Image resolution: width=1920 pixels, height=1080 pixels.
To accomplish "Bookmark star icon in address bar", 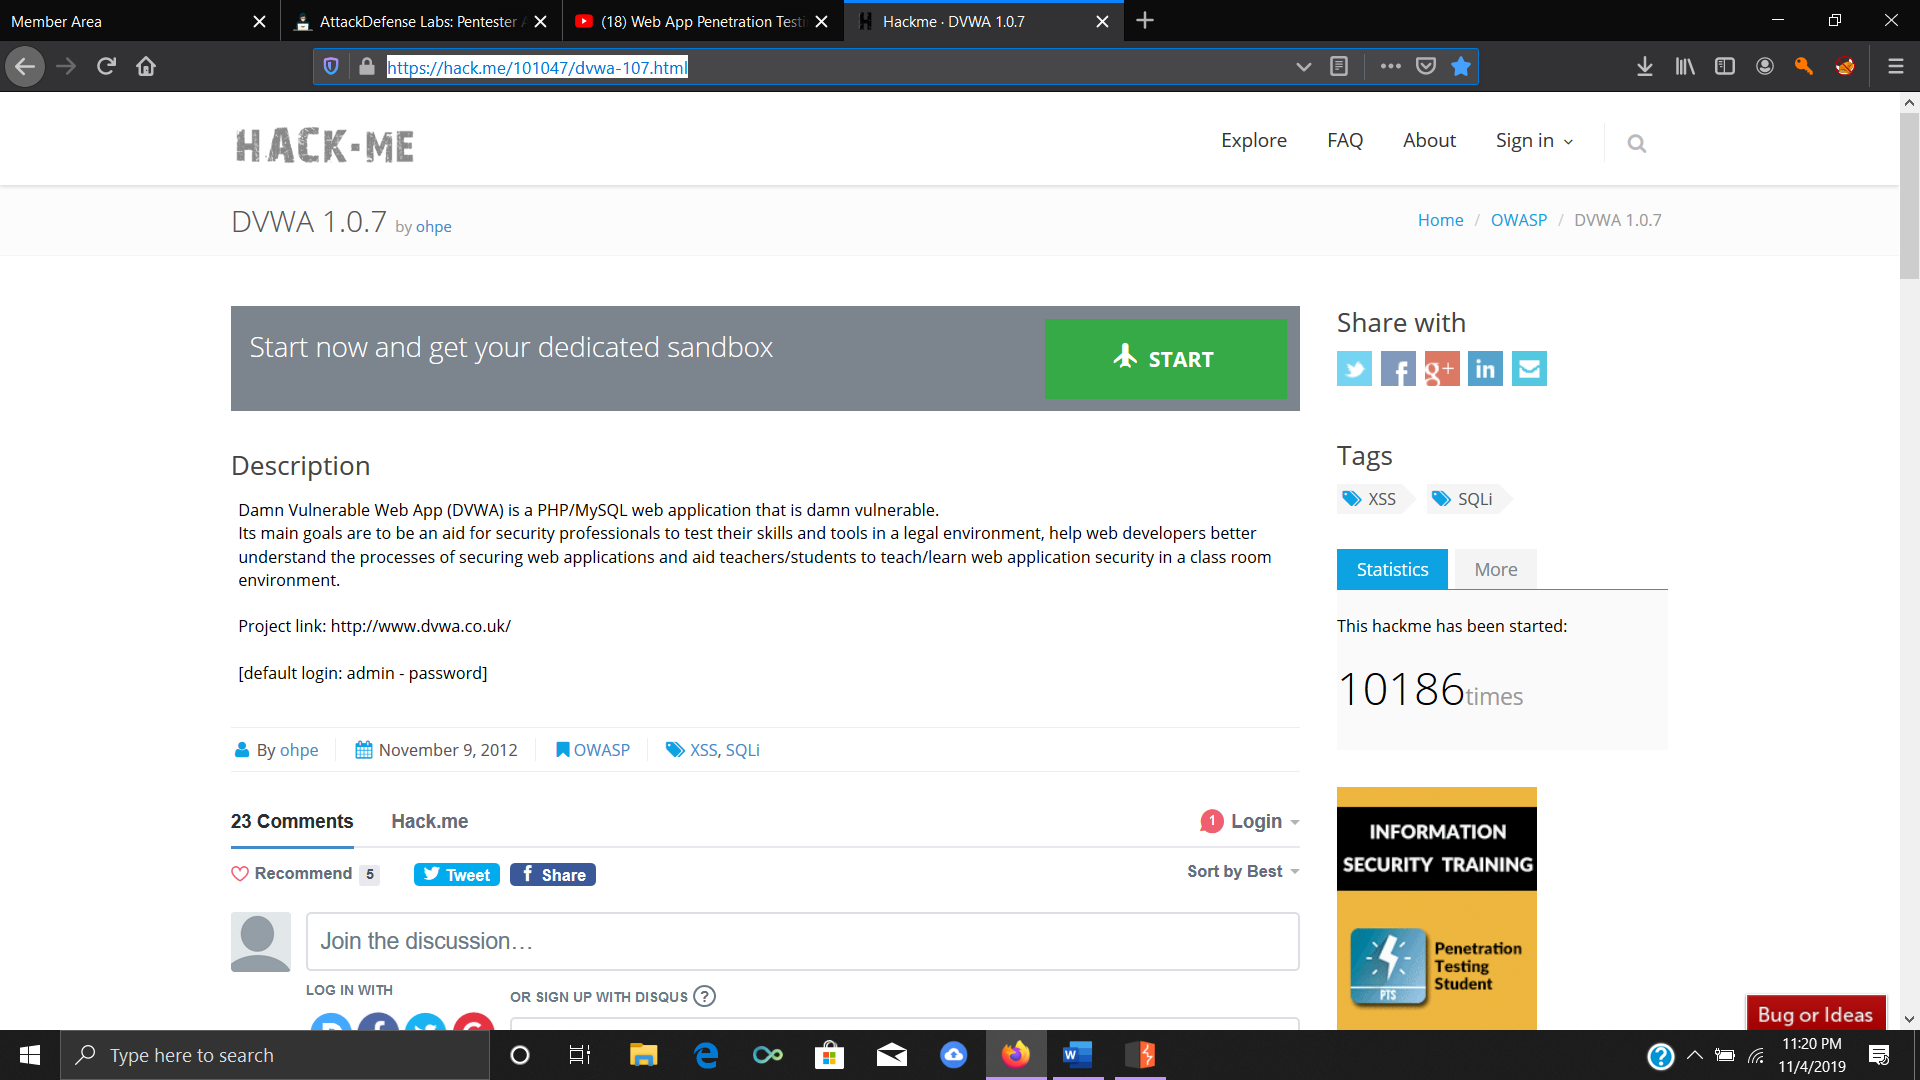I will (x=1461, y=66).
